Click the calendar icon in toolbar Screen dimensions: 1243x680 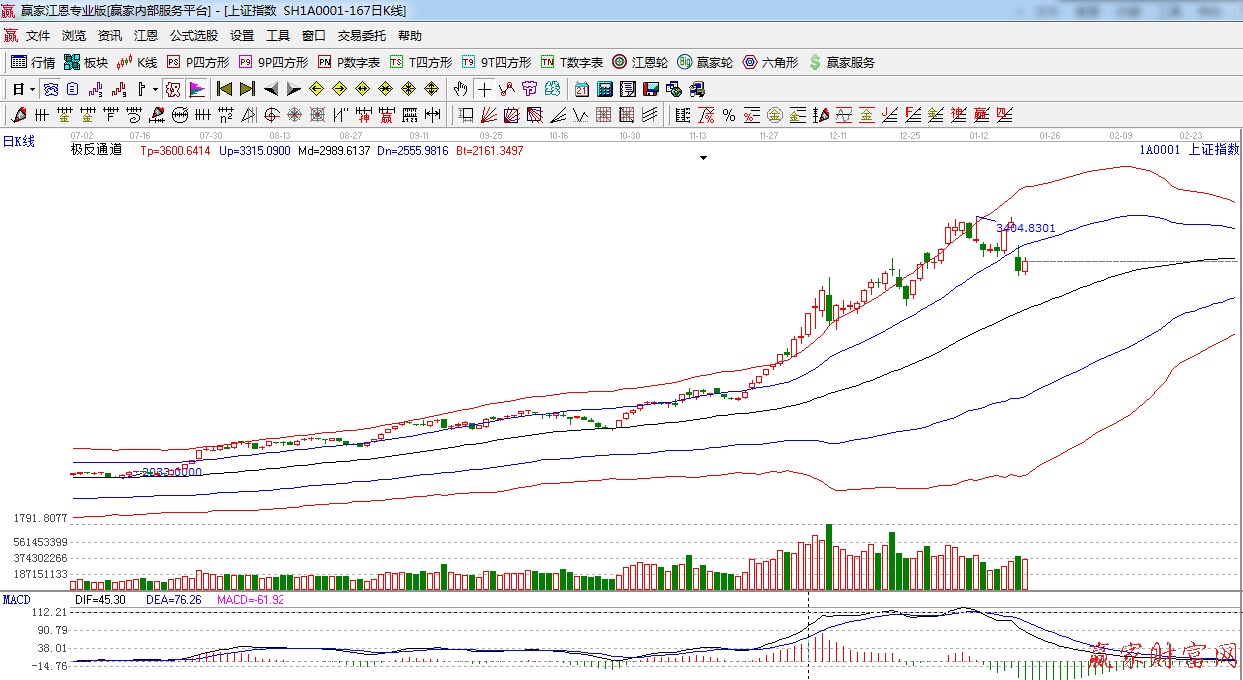[581, 89]
